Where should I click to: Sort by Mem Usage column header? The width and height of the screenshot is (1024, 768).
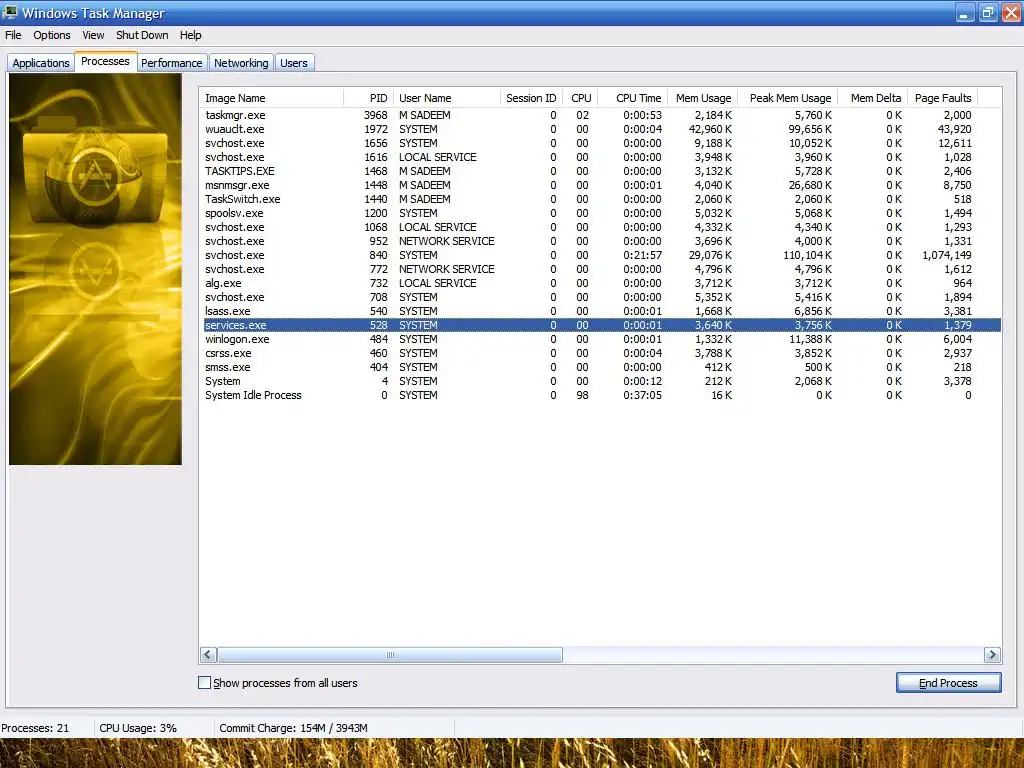pos(702,98)
